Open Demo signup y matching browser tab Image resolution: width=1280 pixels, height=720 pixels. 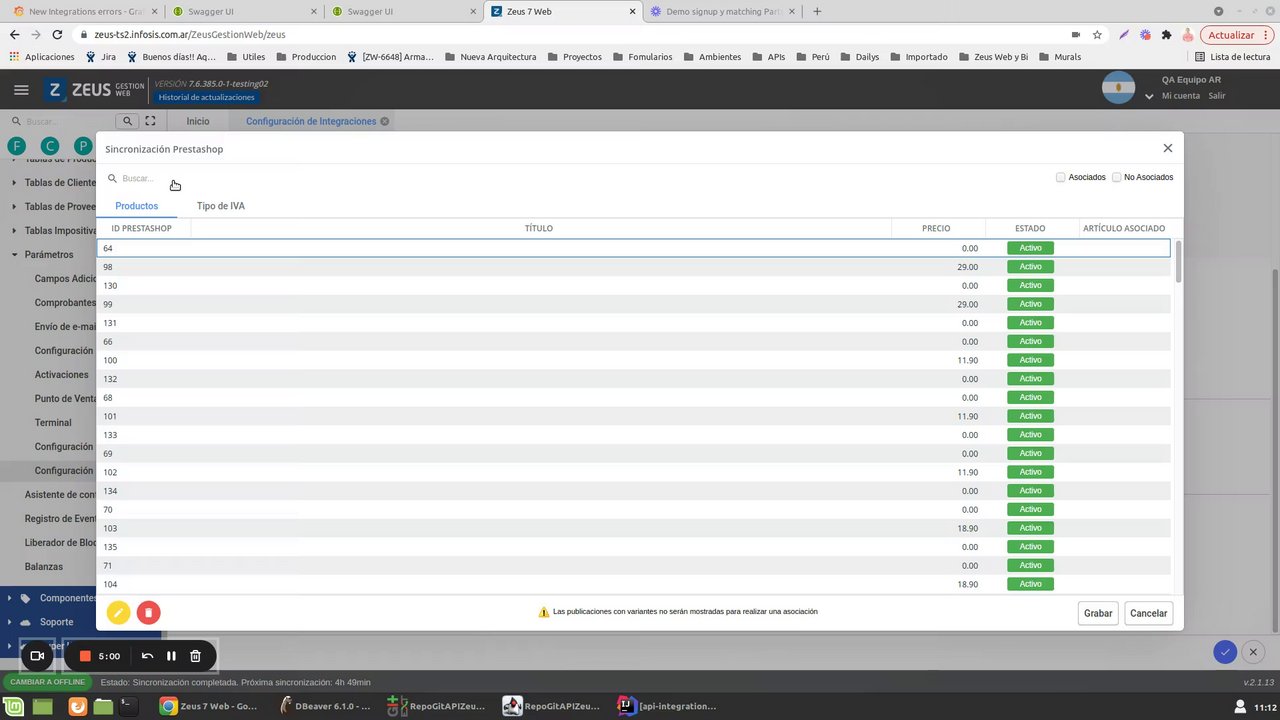tap(722, 11)
